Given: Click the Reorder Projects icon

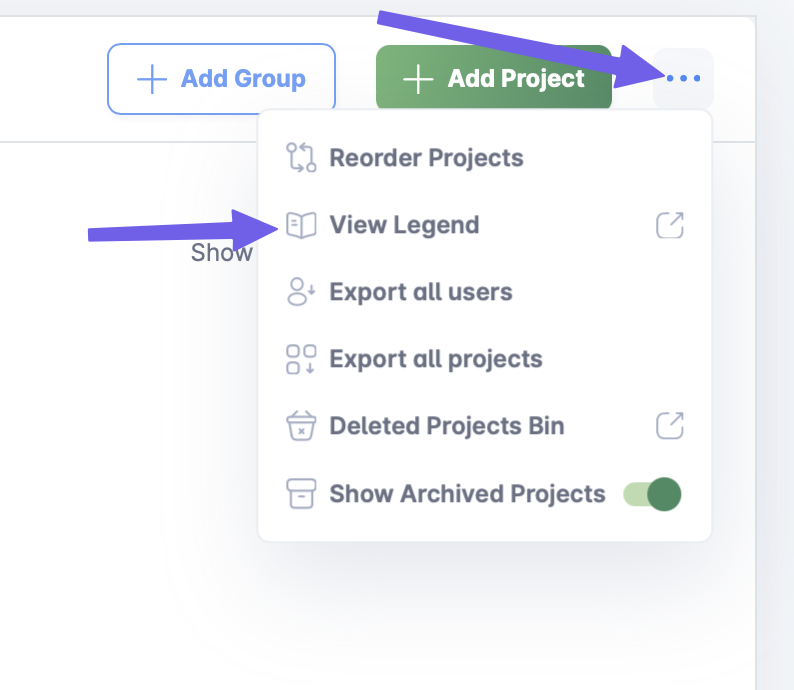Looking at the screenshot, I should click(x=301, y=158).
